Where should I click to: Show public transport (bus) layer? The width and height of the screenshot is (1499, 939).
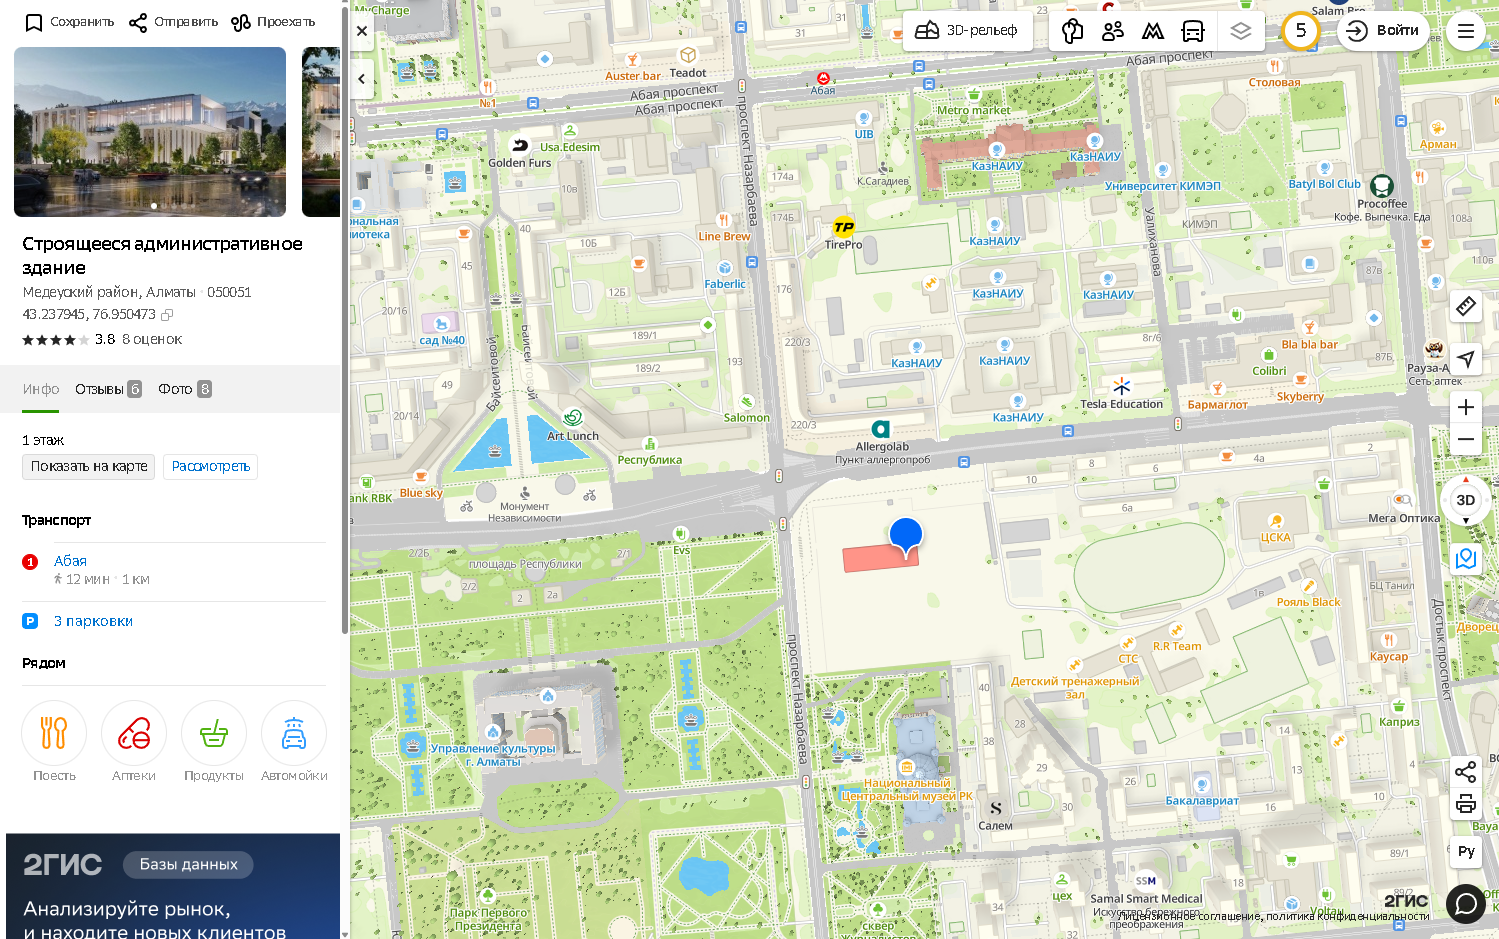point(1193,31)
